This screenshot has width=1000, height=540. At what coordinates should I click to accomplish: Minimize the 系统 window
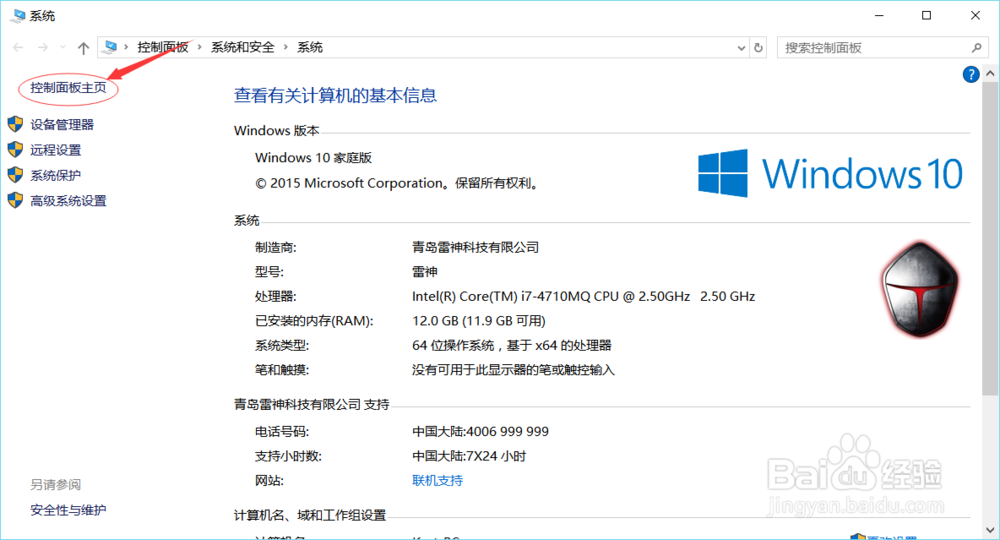pos(879,15)
